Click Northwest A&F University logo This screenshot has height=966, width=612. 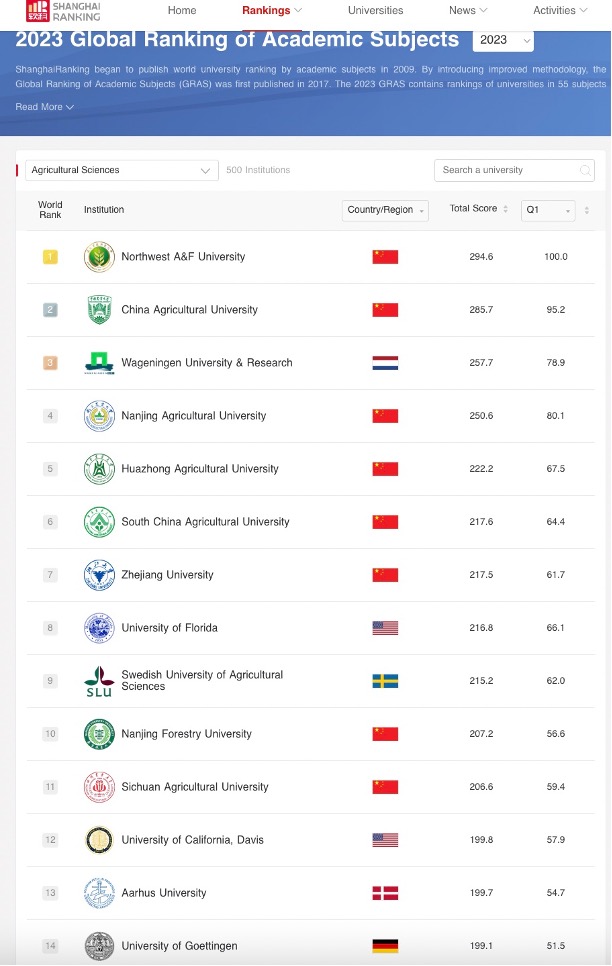tap(99, 257)
